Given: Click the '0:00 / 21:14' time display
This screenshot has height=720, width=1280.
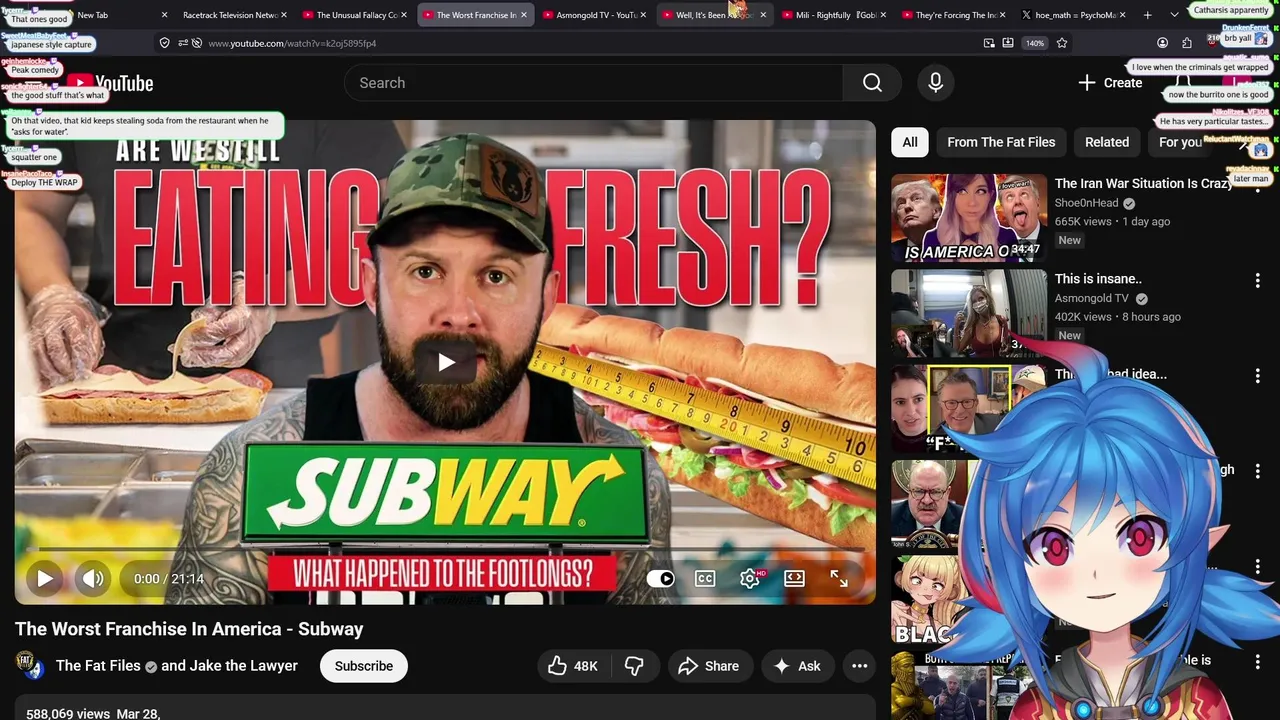Looking at the screenshot, I should tap(168, 578).
